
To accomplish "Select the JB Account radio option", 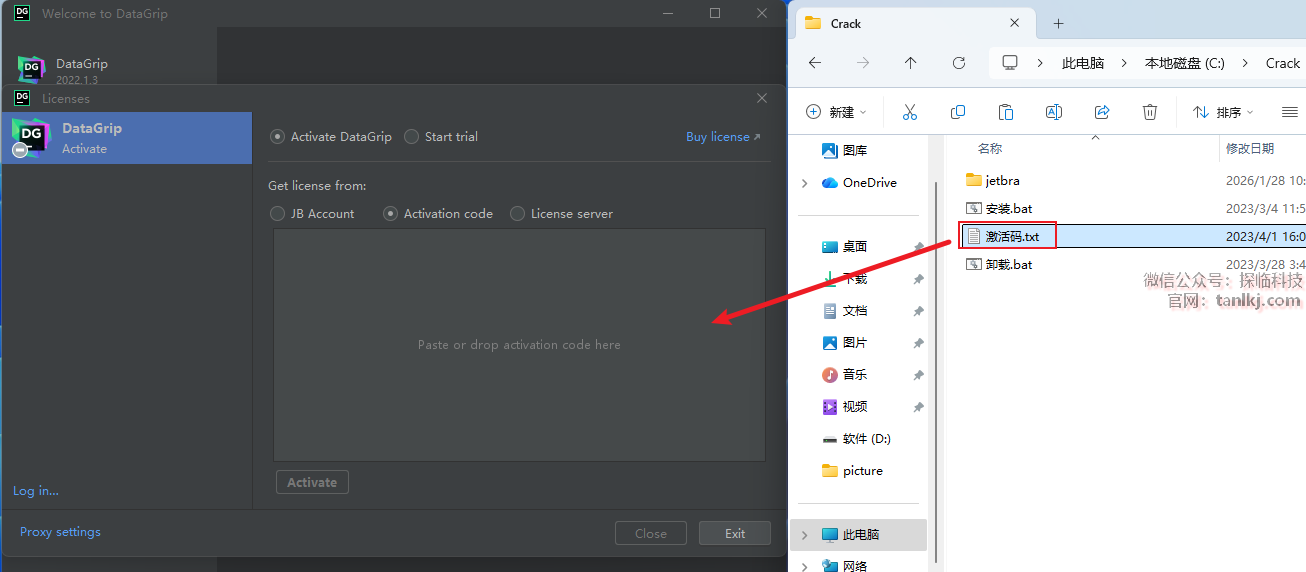I will click(x=278, y=214).
